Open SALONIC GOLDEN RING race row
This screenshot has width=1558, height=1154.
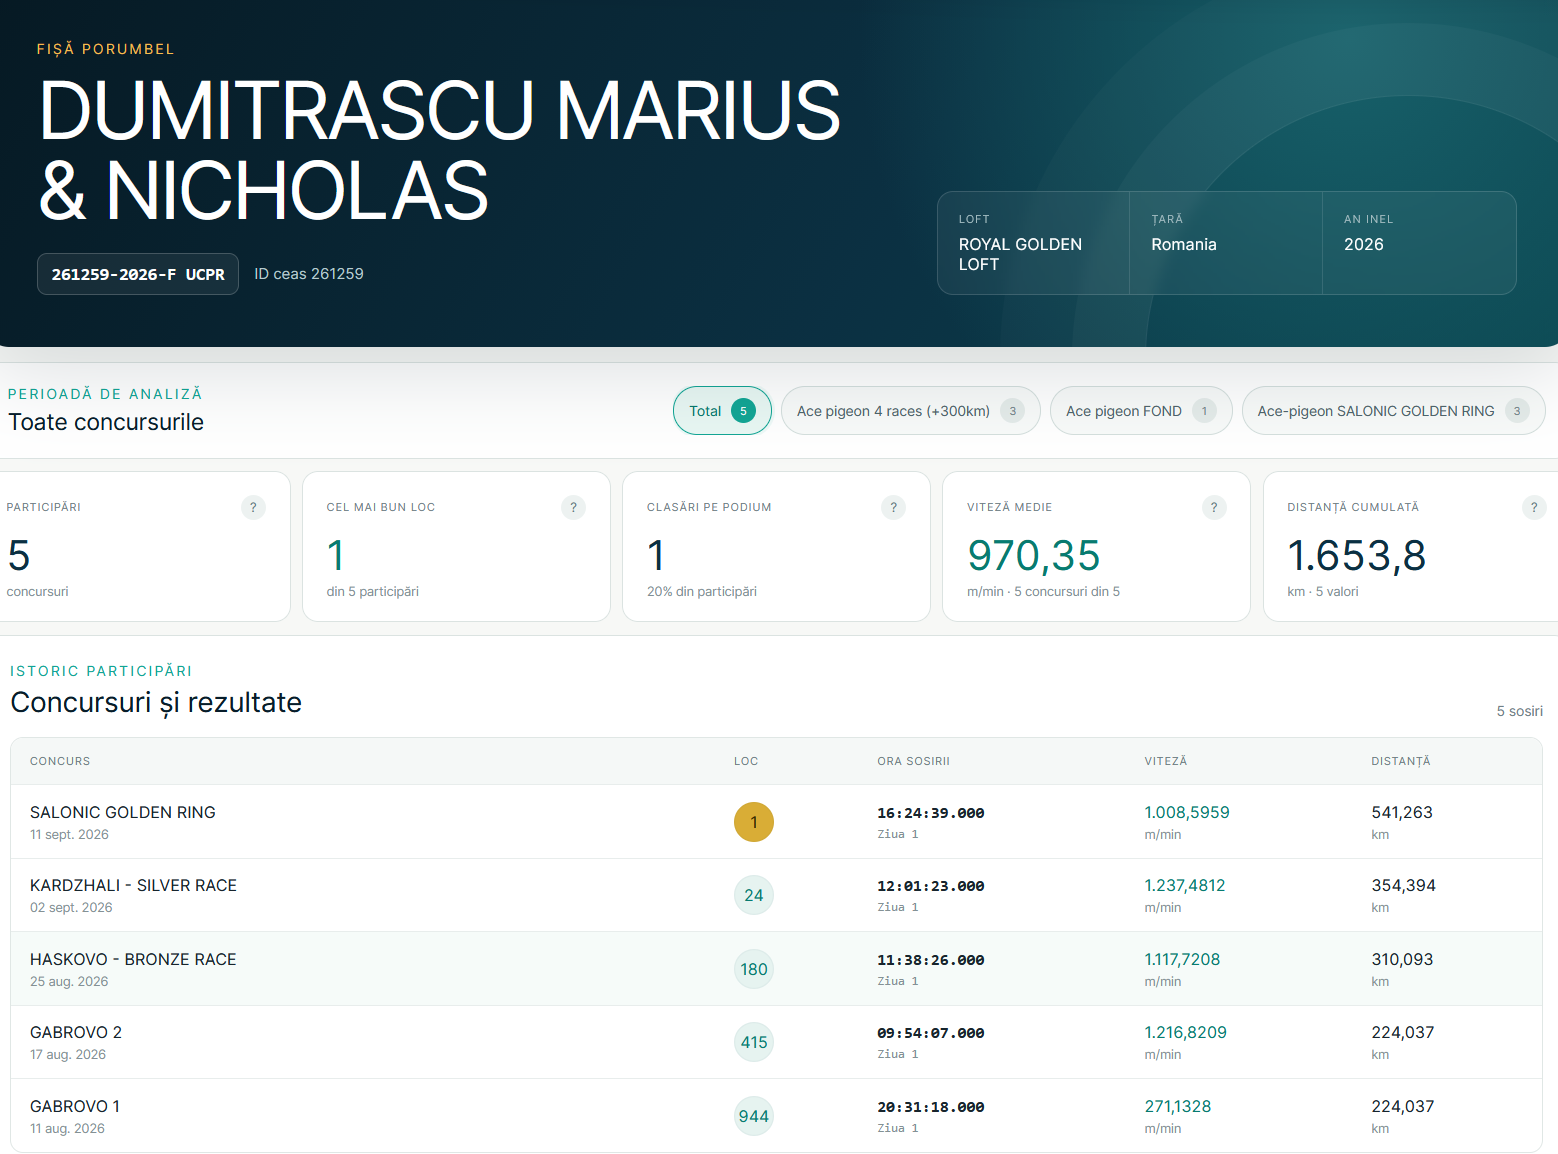(x=776, y=822)
